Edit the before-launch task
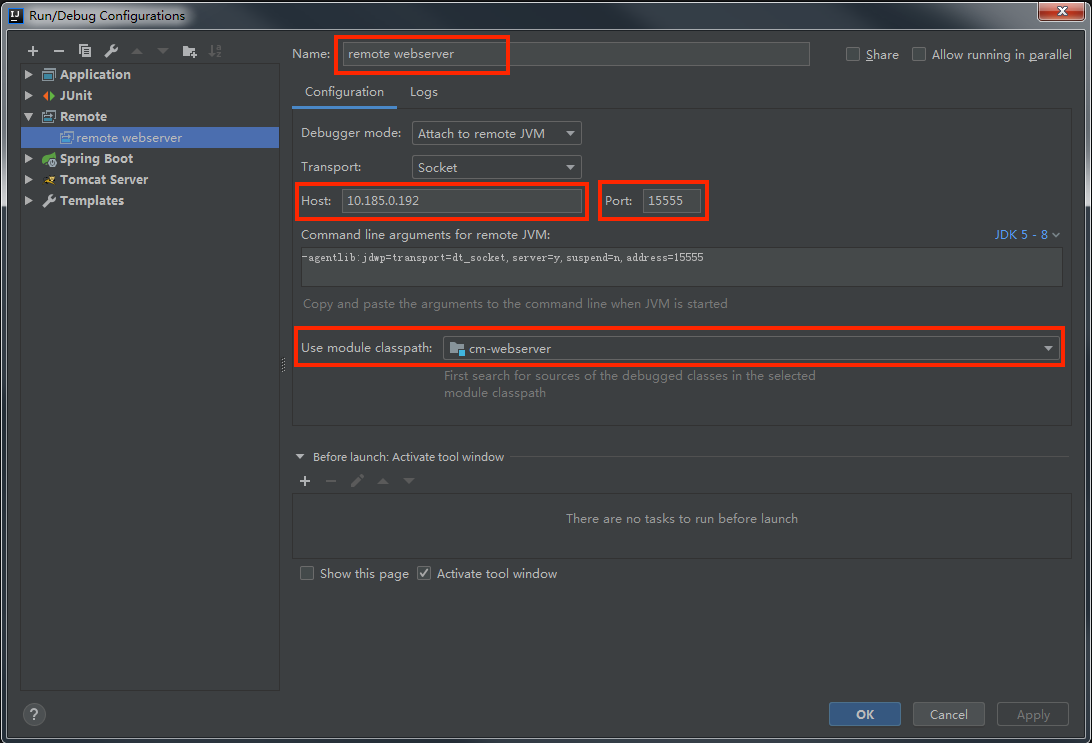The height and width of the screenshot is (743, 1092). (357, 481)
